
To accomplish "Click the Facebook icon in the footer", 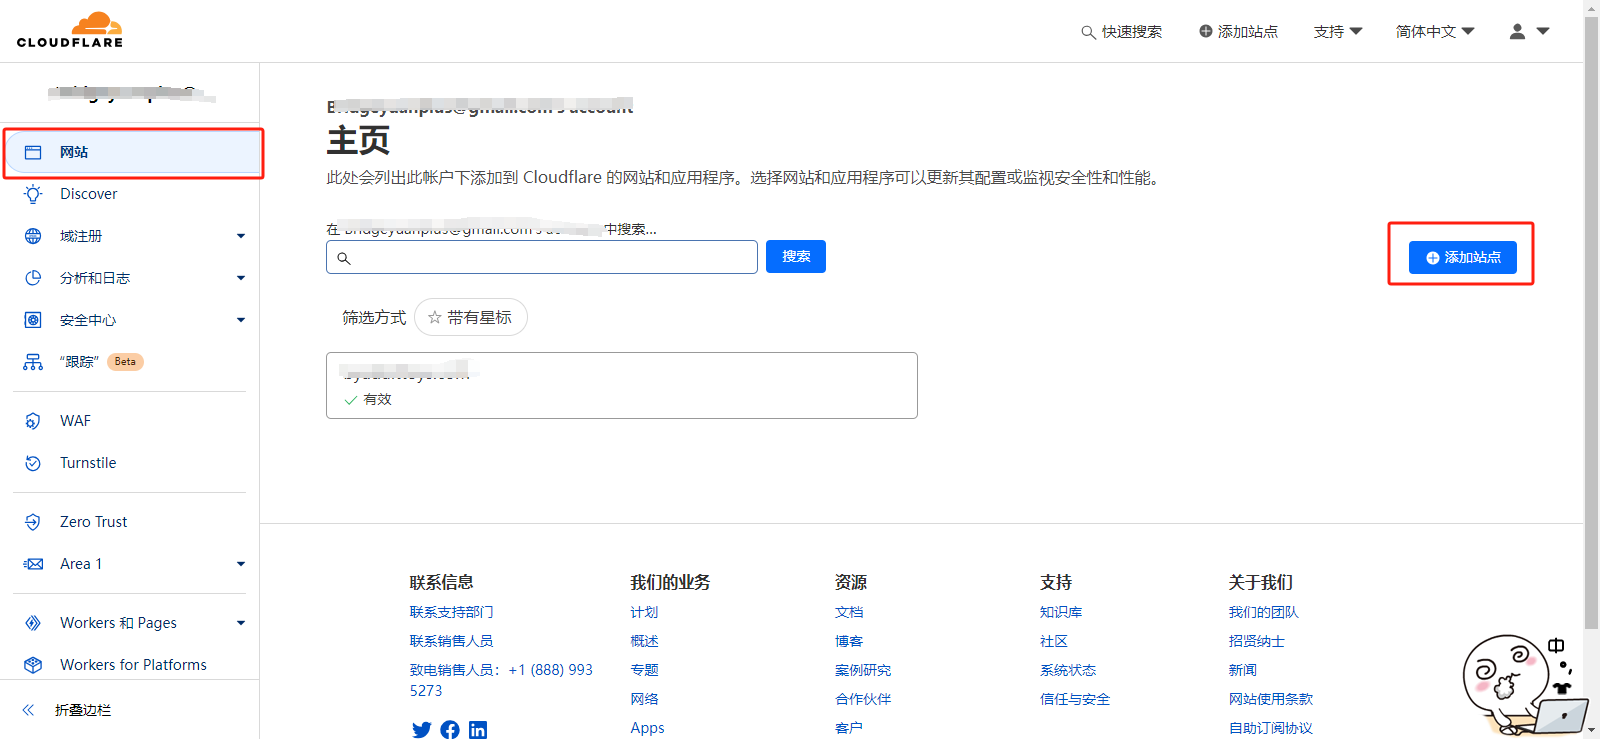I will click(x=450, y=730).
